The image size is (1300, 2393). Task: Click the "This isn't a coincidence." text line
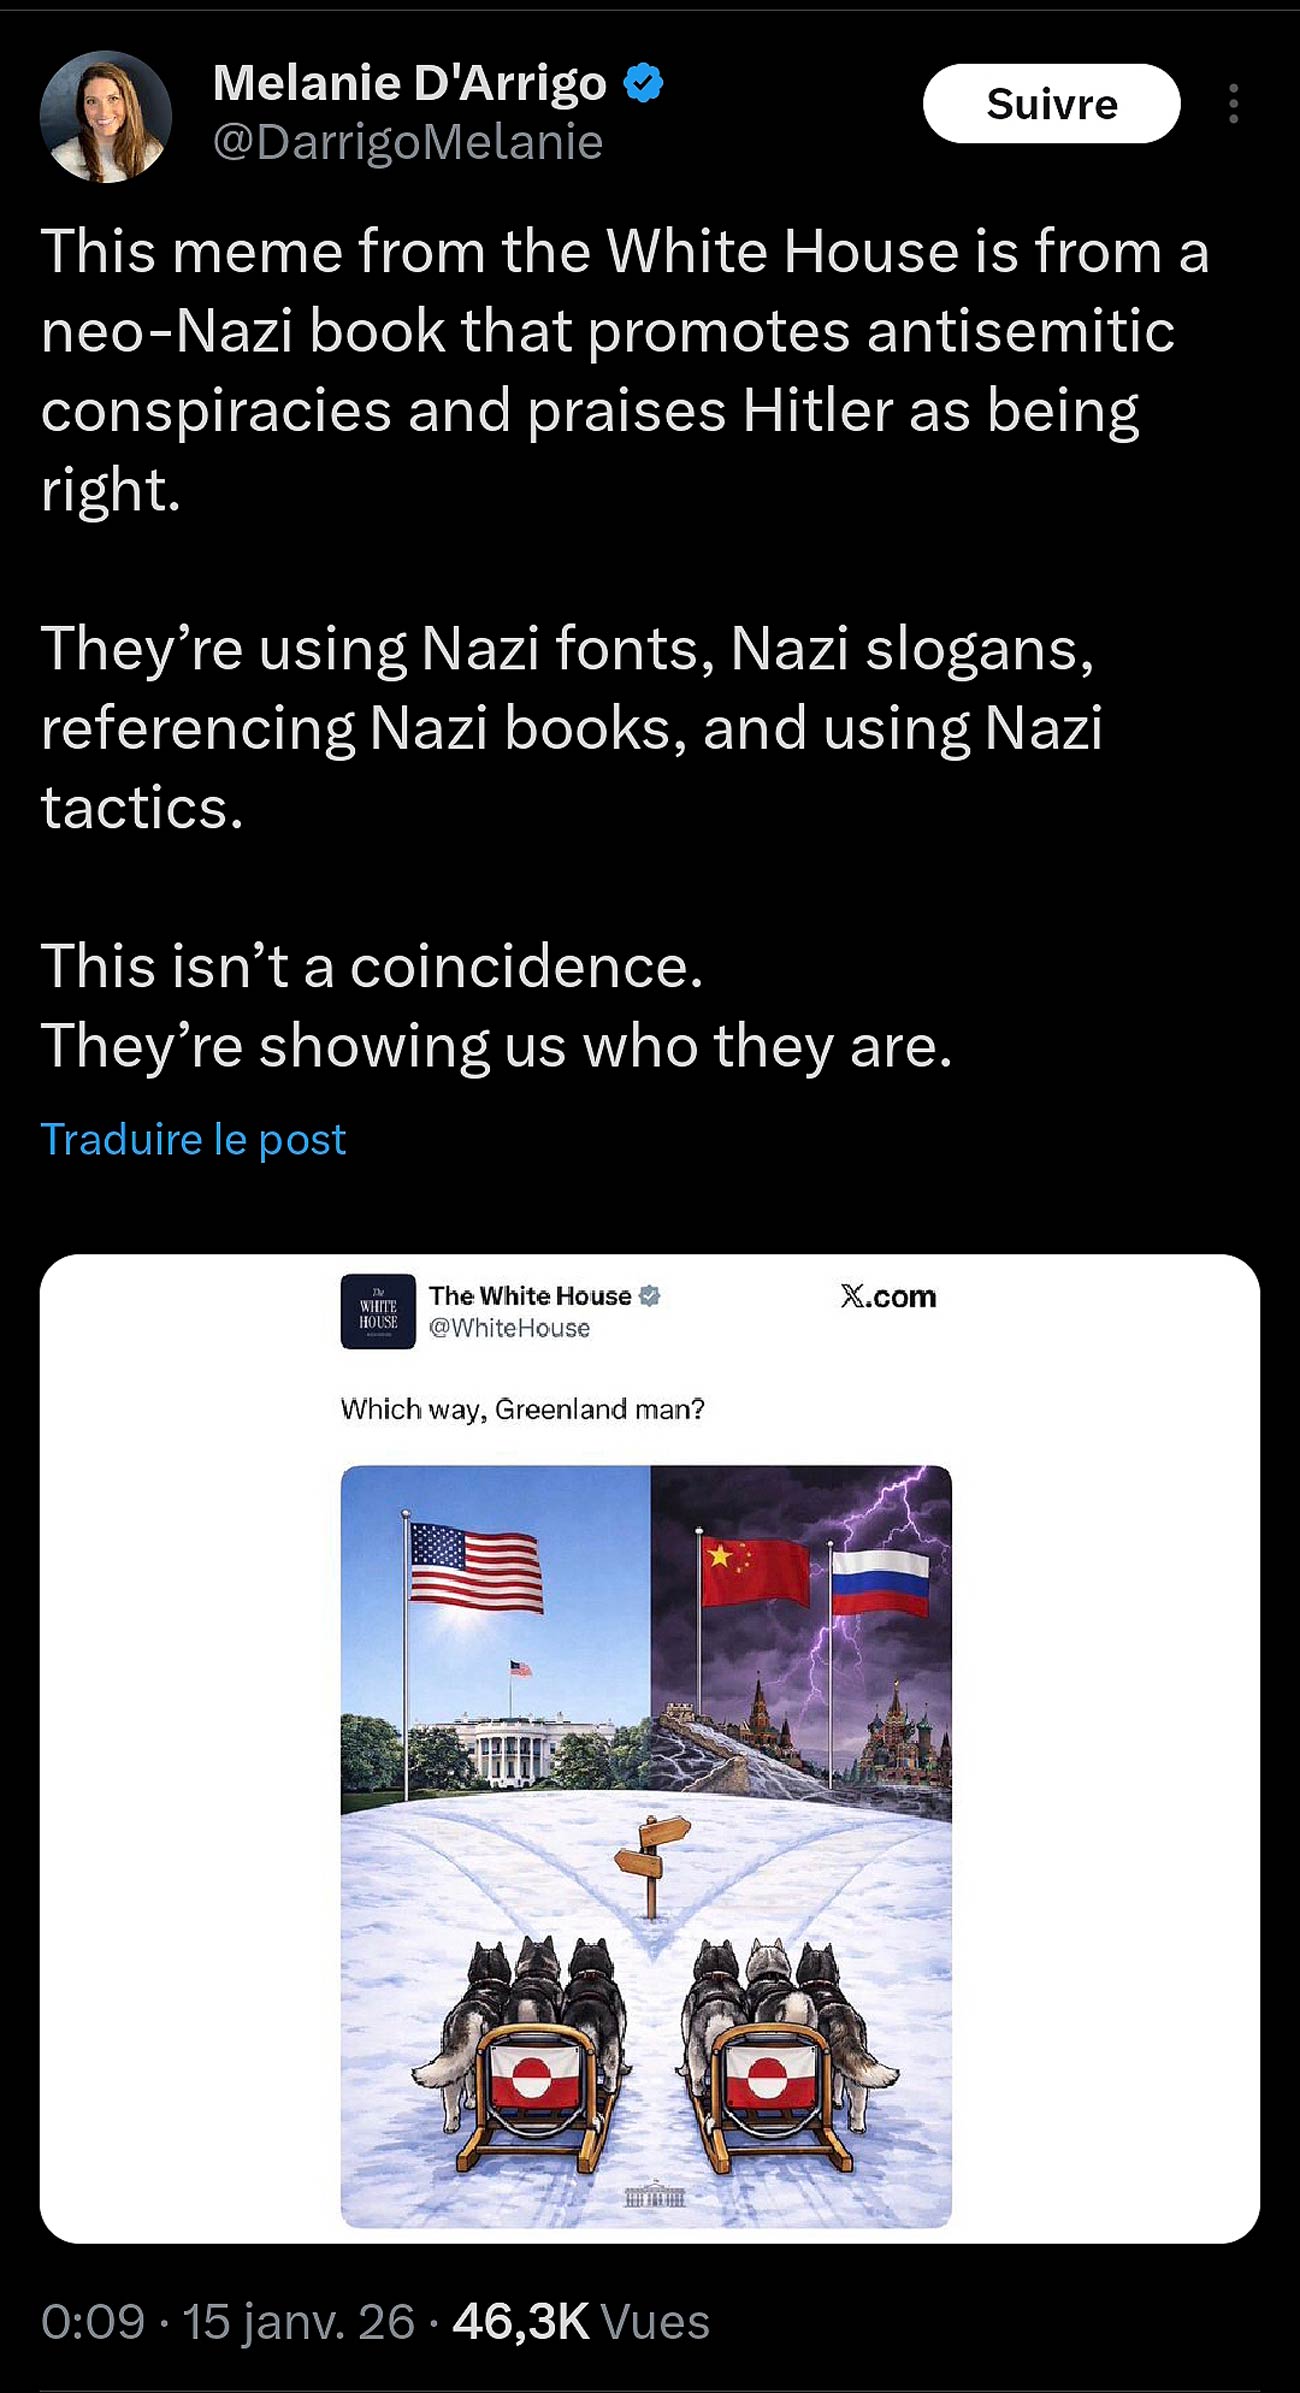pos(372,967)
